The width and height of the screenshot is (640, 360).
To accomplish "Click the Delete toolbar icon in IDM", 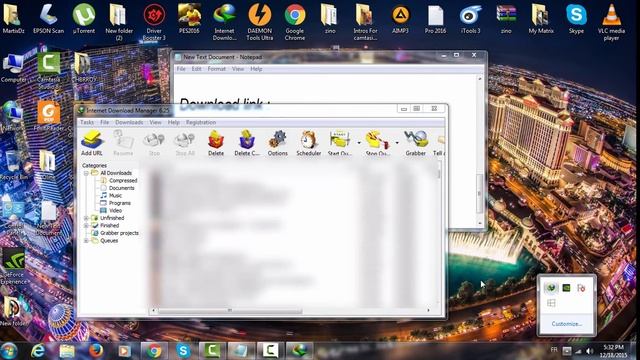I will click(216, 143).
